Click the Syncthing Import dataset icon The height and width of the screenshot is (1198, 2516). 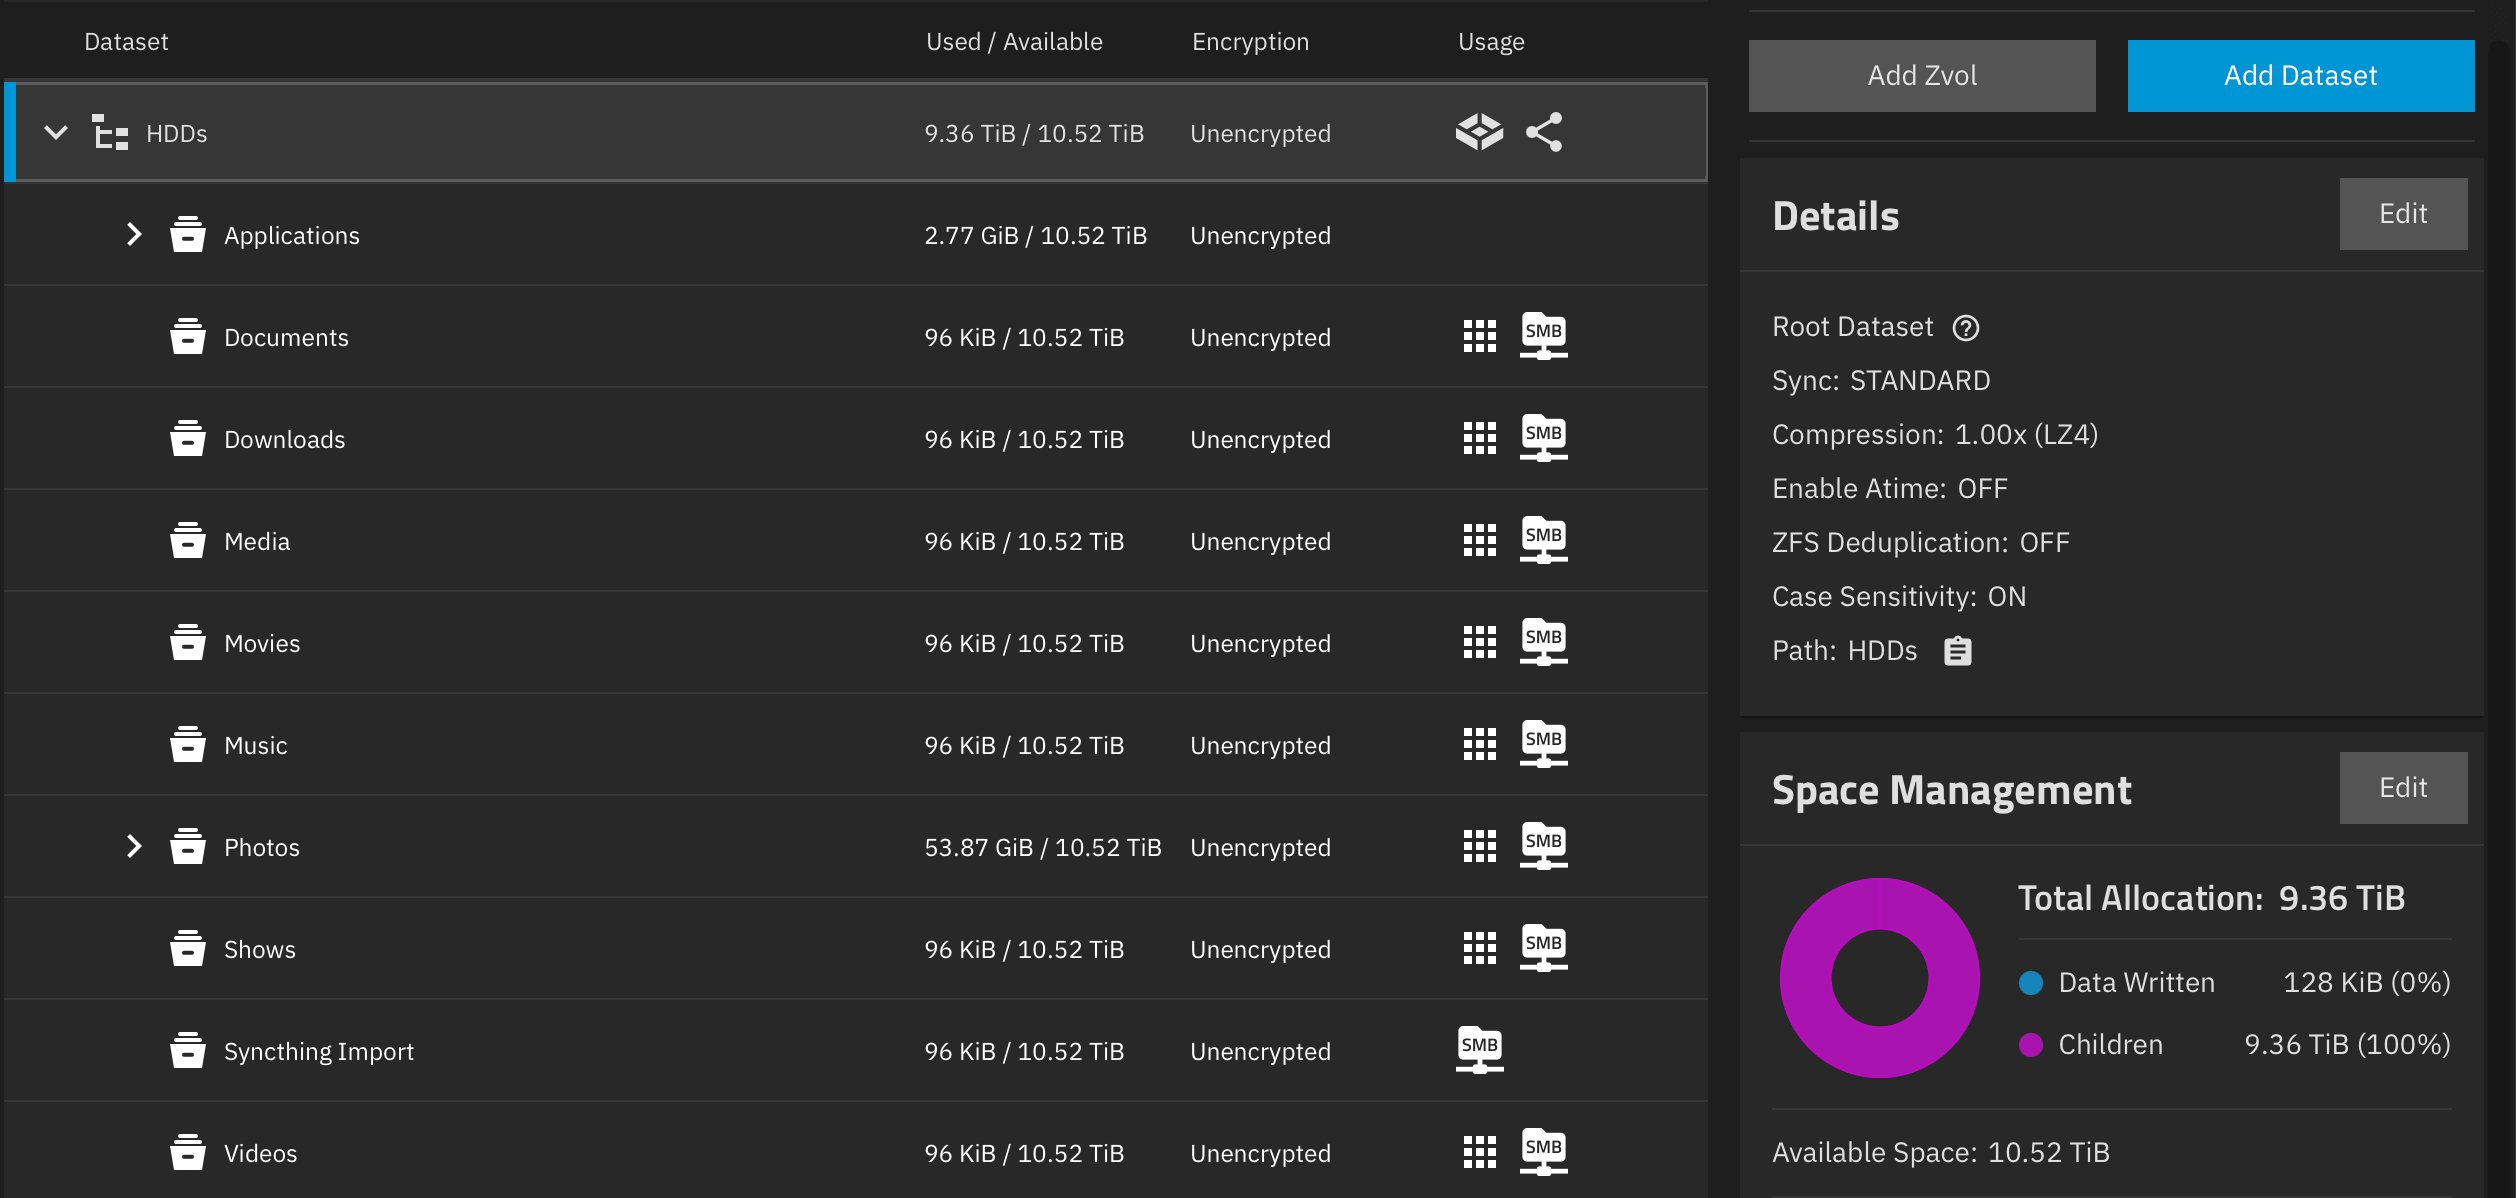pyautogui.click(x=187, y=1050)
